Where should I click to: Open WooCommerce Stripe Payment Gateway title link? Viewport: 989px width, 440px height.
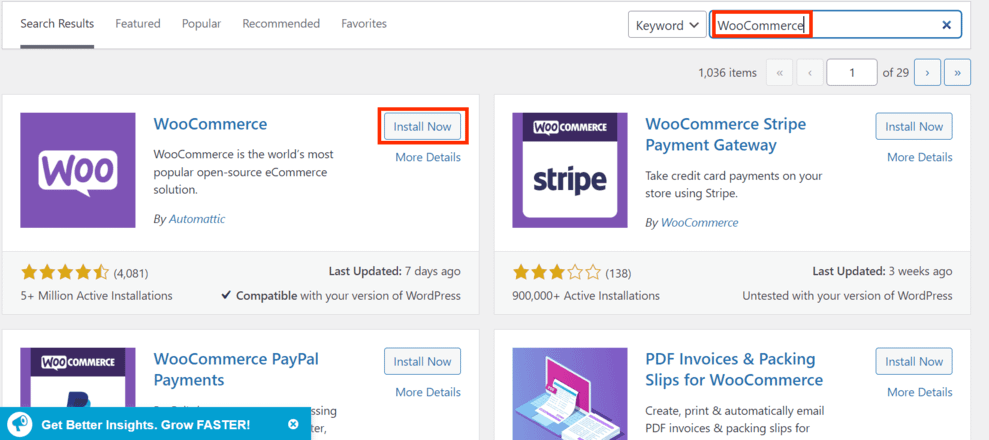pos(725,135)
